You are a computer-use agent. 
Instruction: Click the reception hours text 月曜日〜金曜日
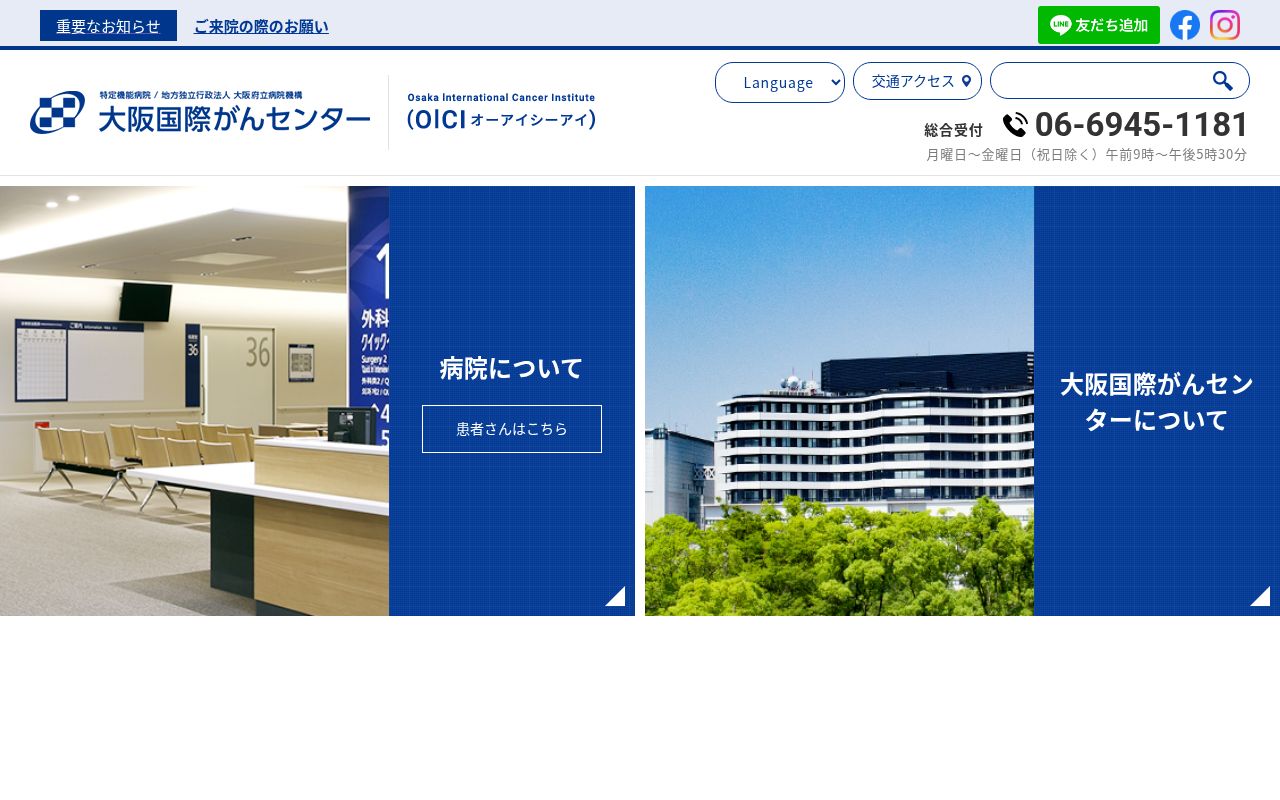coord(1086,155)
